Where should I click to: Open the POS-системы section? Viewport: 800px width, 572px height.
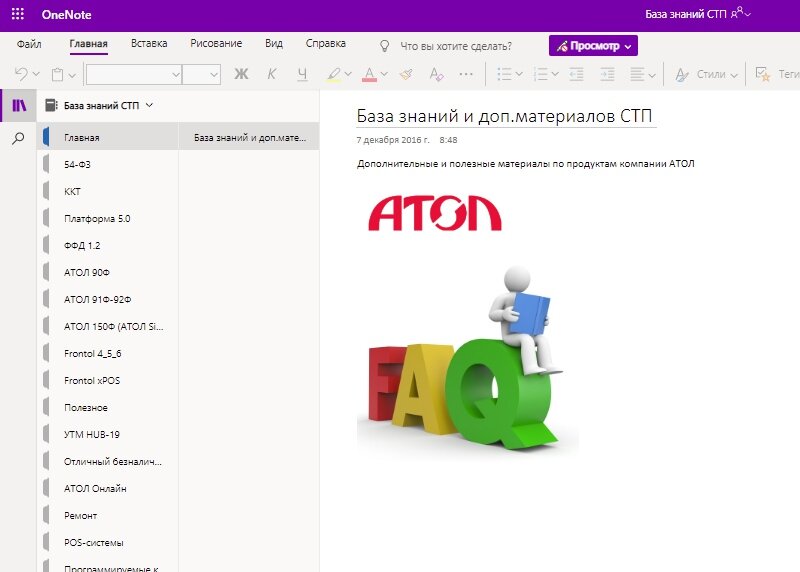(108, 543)
